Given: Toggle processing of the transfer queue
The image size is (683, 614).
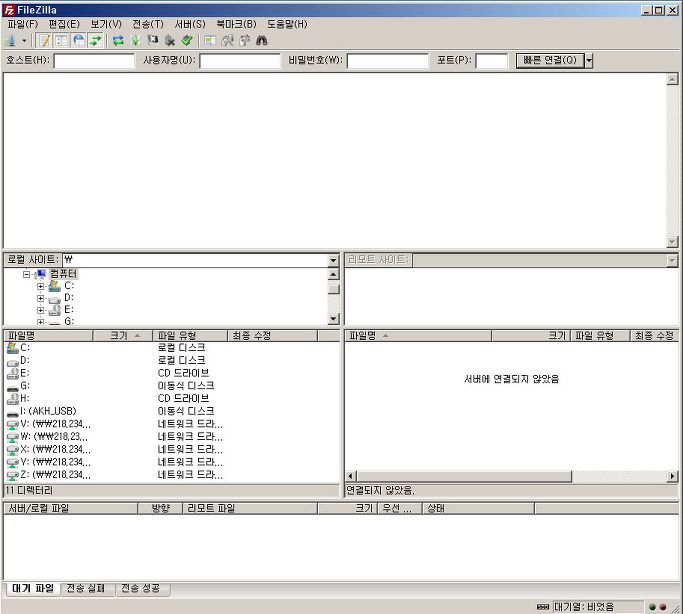Looking at the screenshot, I should coord(135,40).
